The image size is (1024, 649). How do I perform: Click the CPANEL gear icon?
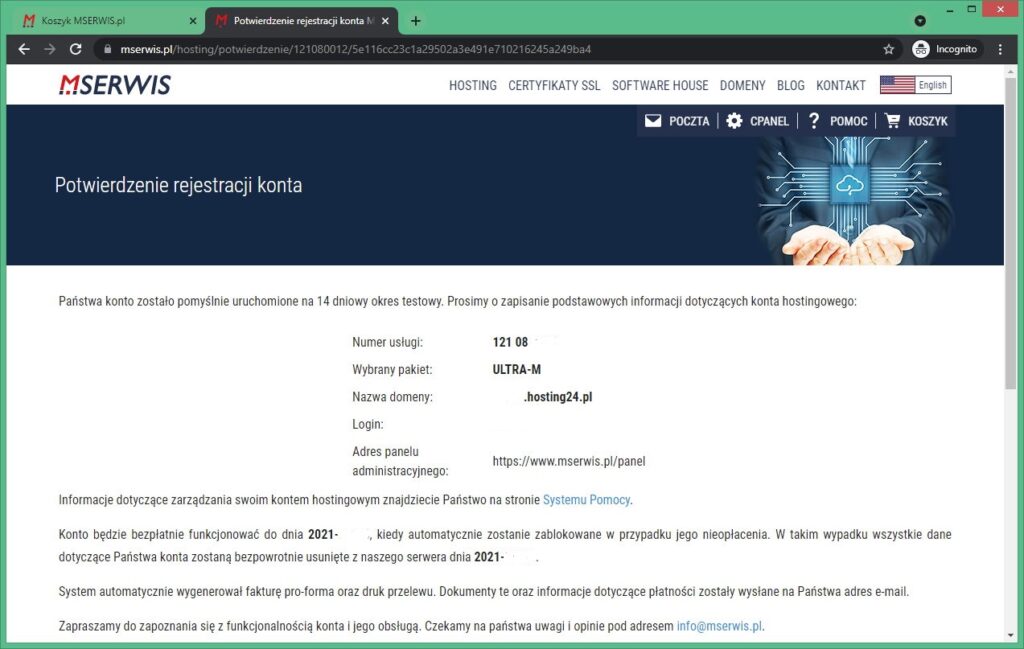click(x=732, y=120)
